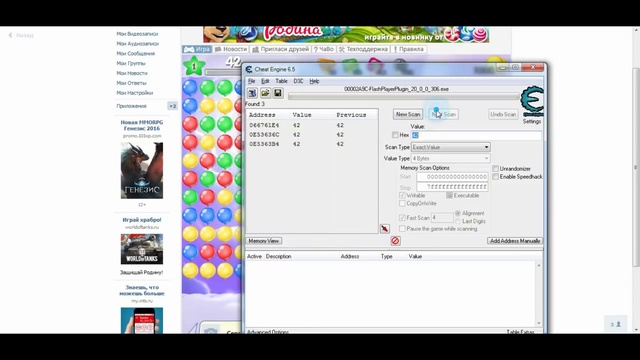This screenshot has width=640, height=360.
Task: Click the Description column header in address table
Action: [x=278, y=257]
